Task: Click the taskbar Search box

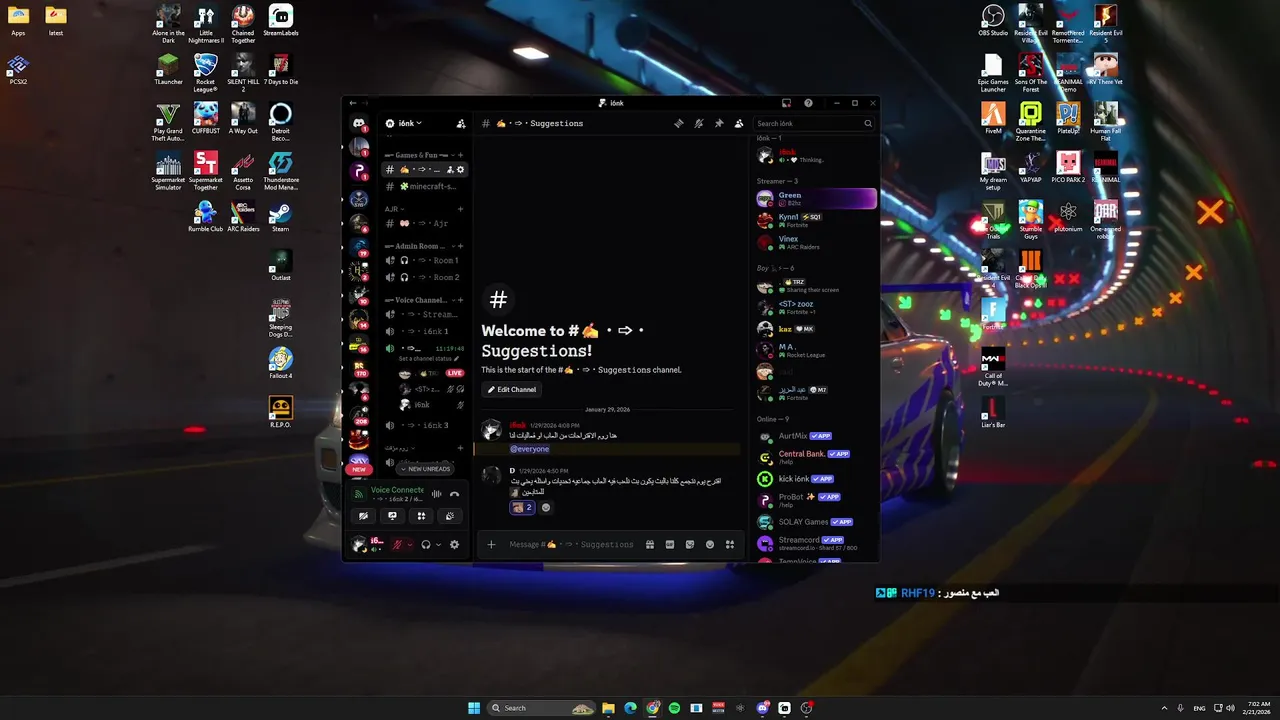Action: point(541,708)
